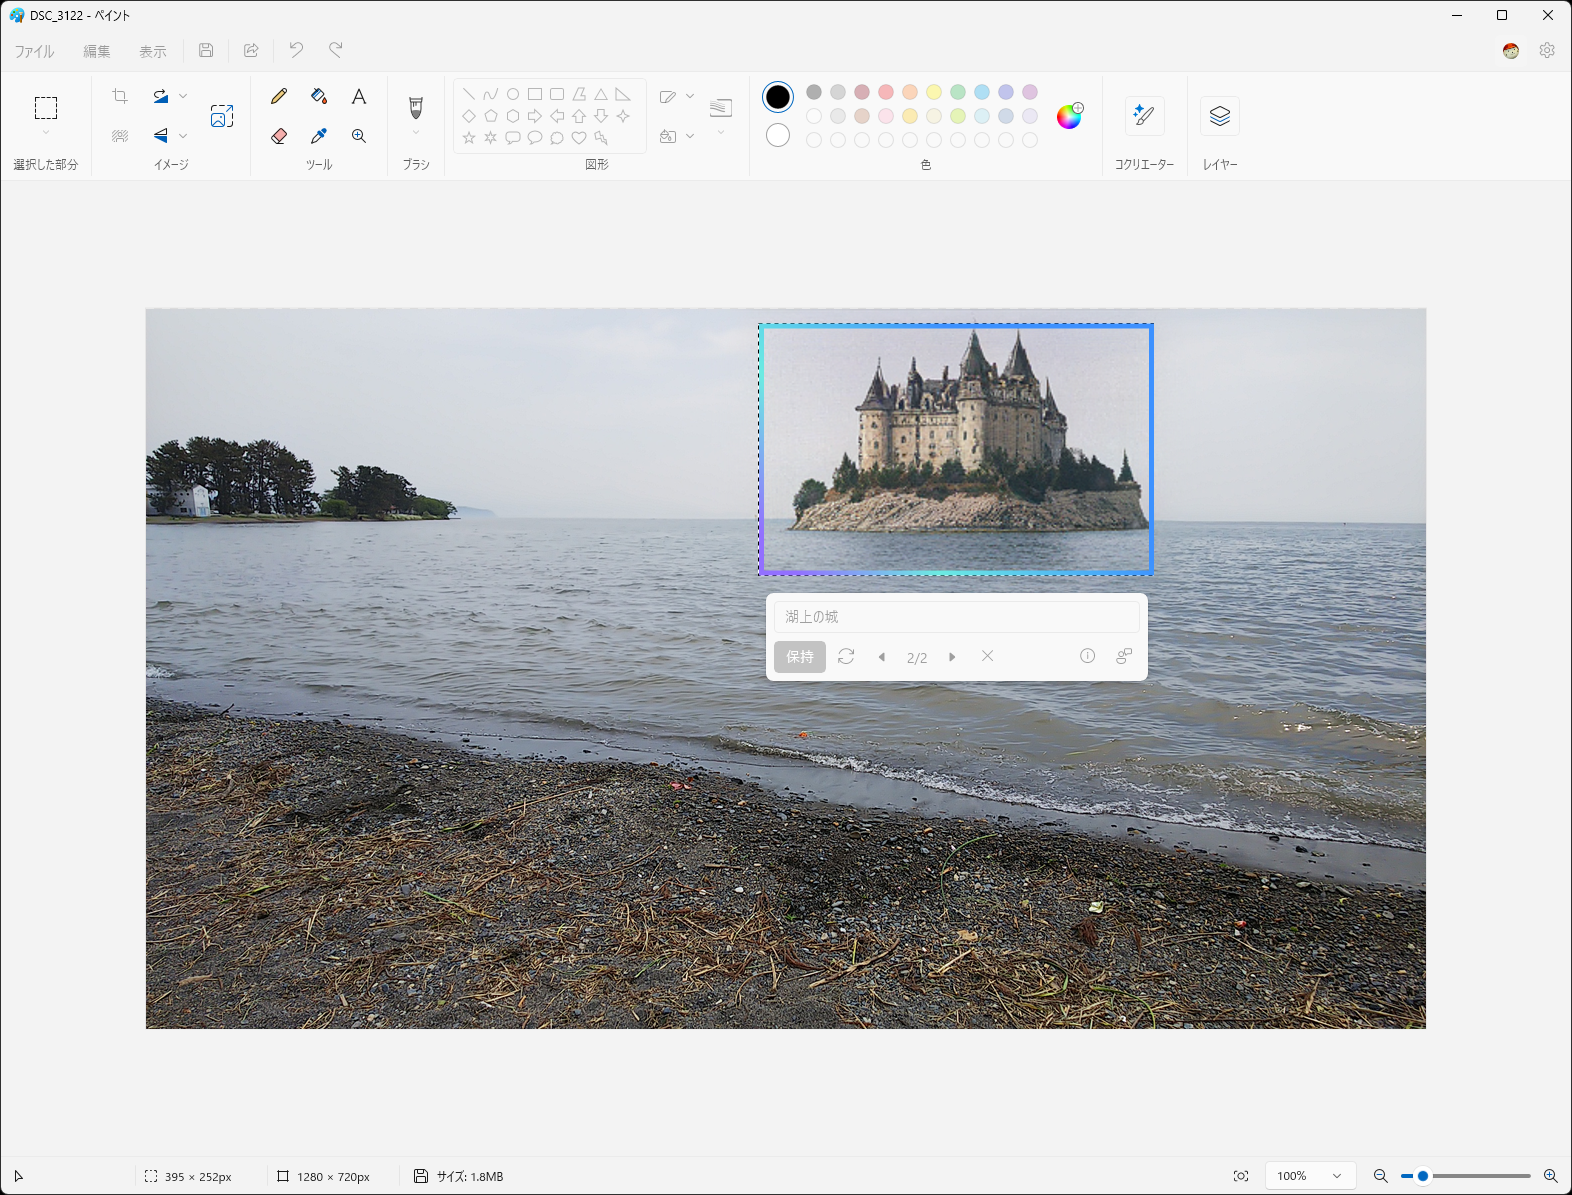Image resolution: width=1572 pixels, height=1195 pixels.
Task: Select the Fill bucket tool
Action: (319, 97)
